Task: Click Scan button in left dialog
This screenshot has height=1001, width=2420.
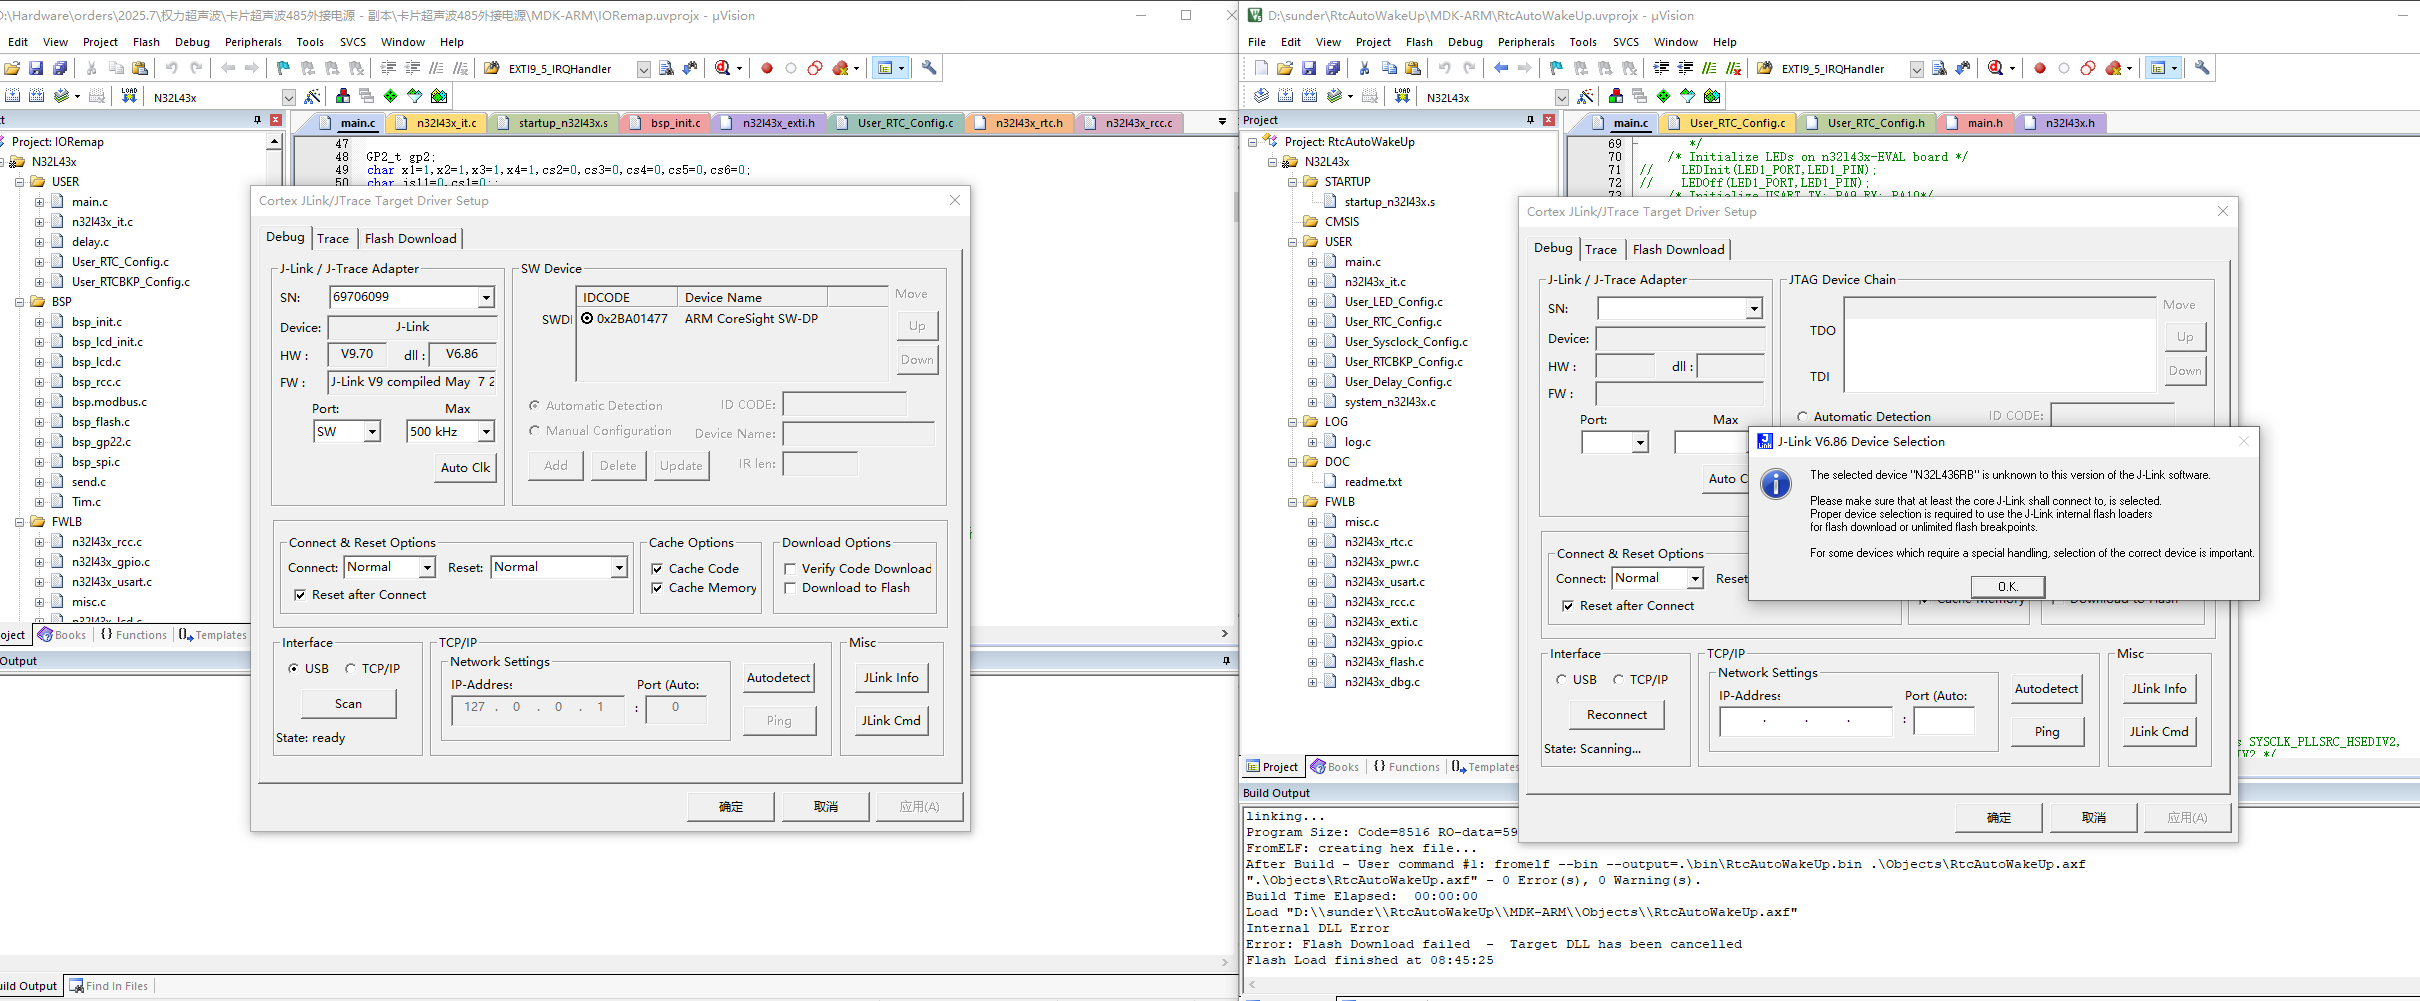Action: (348, 703)
